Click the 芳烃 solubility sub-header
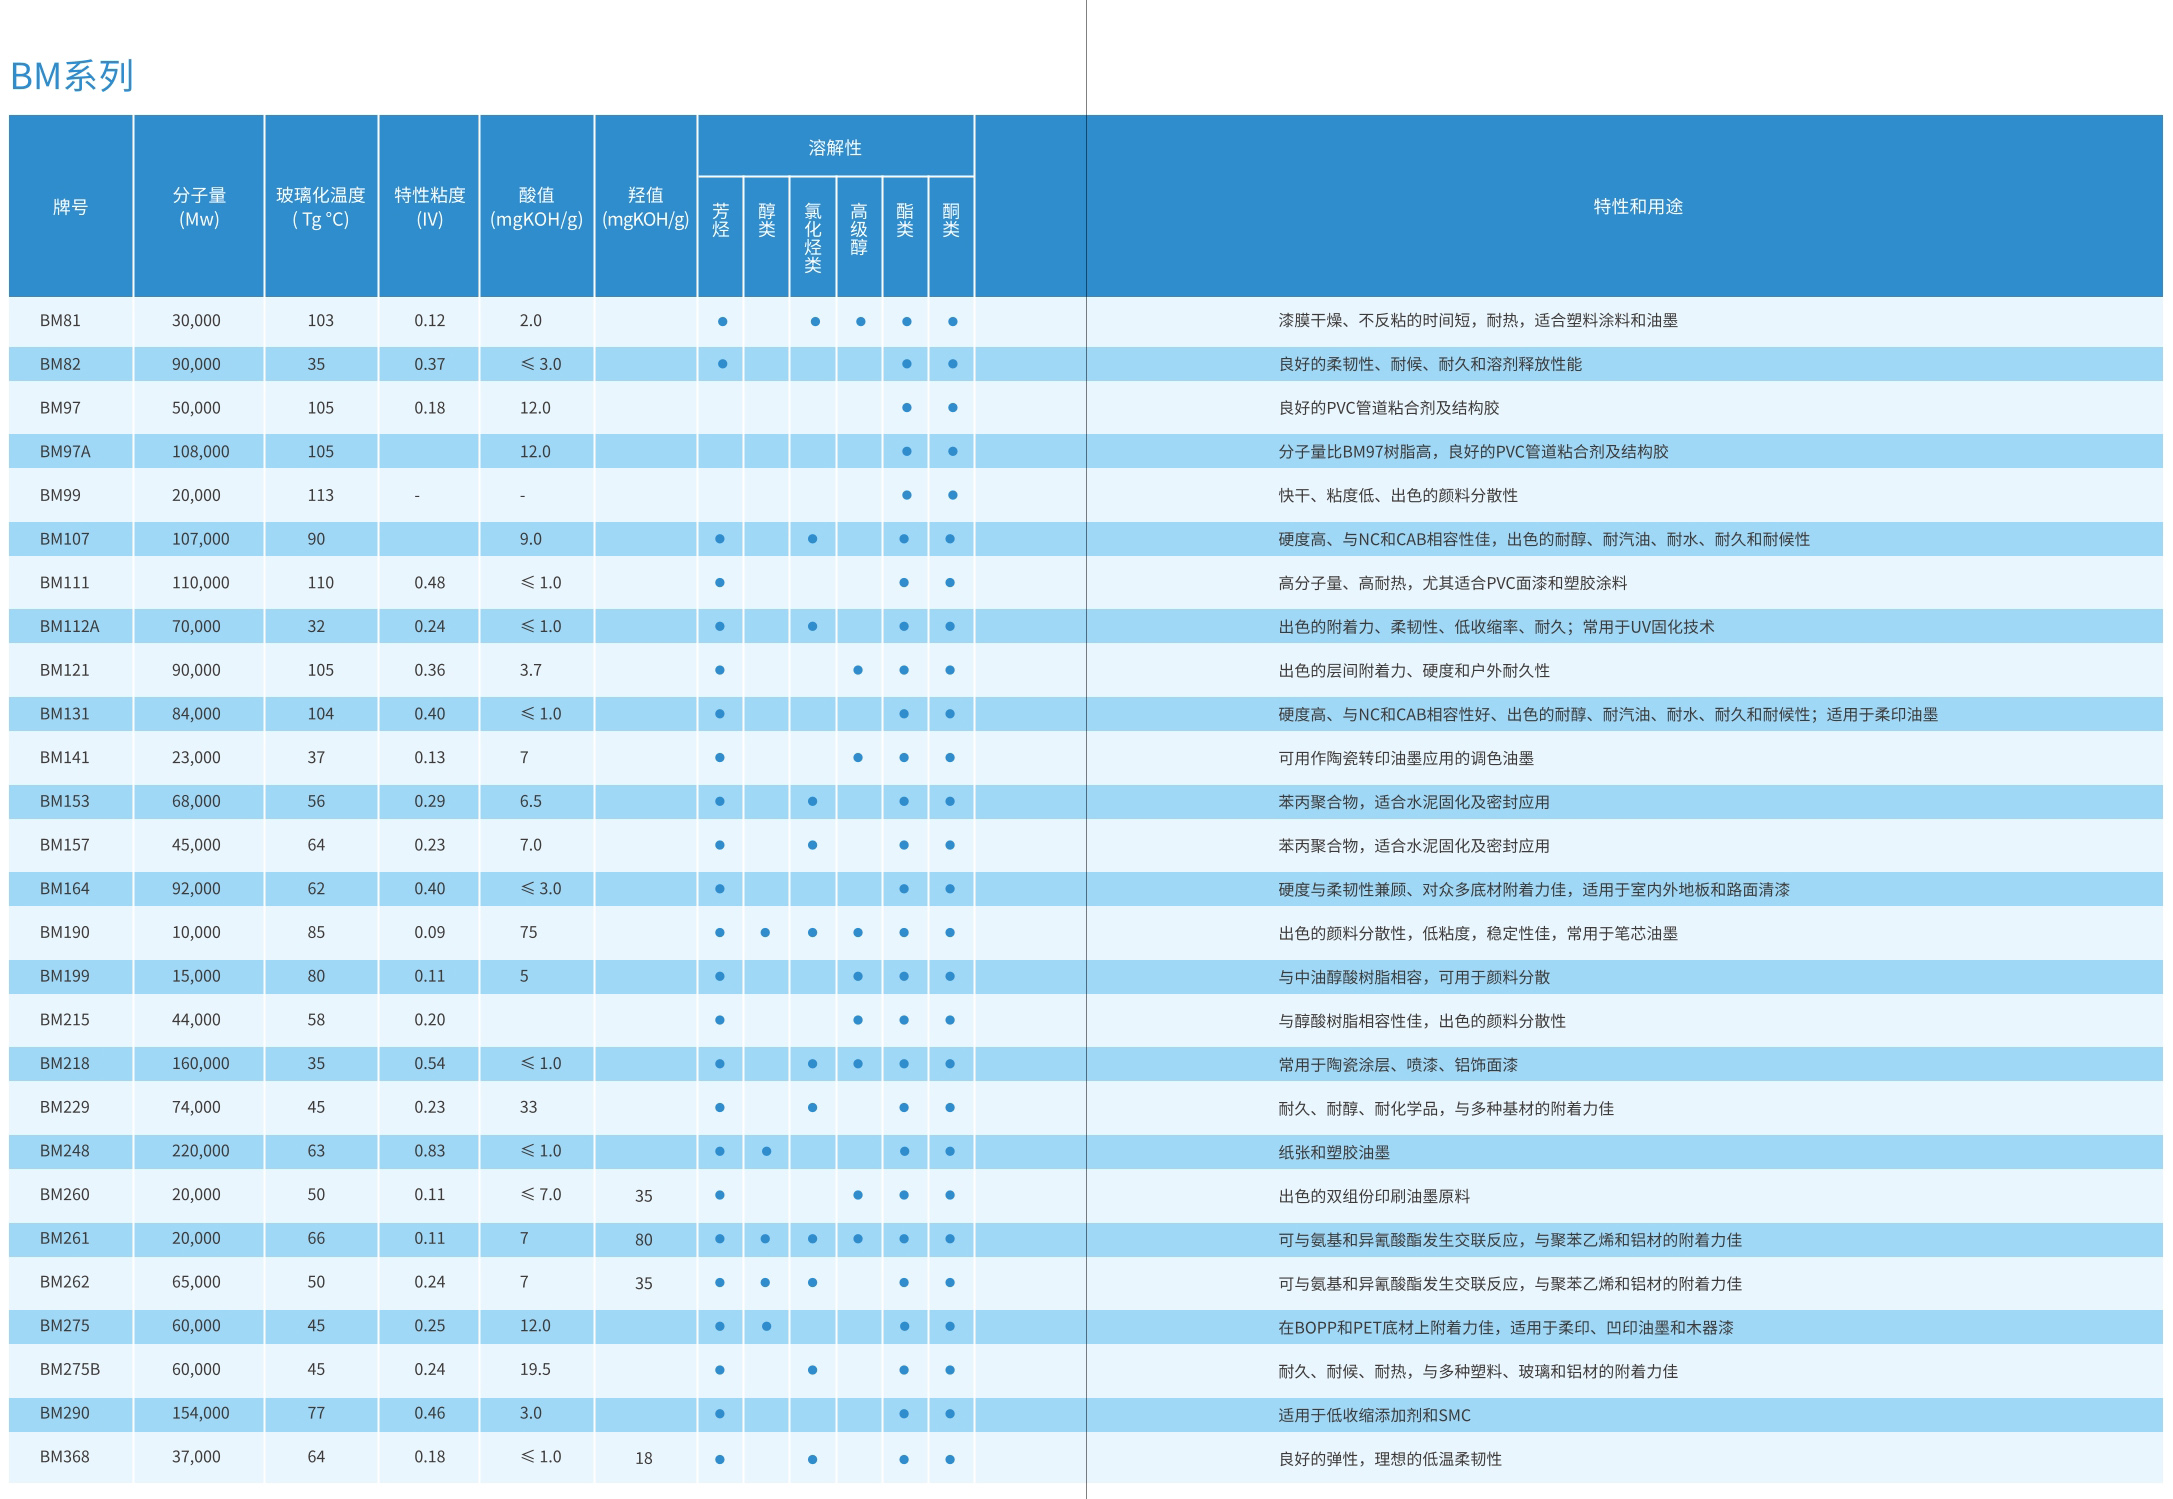2173x1499 pixels. pyautogui.click(x=721, y=220)
